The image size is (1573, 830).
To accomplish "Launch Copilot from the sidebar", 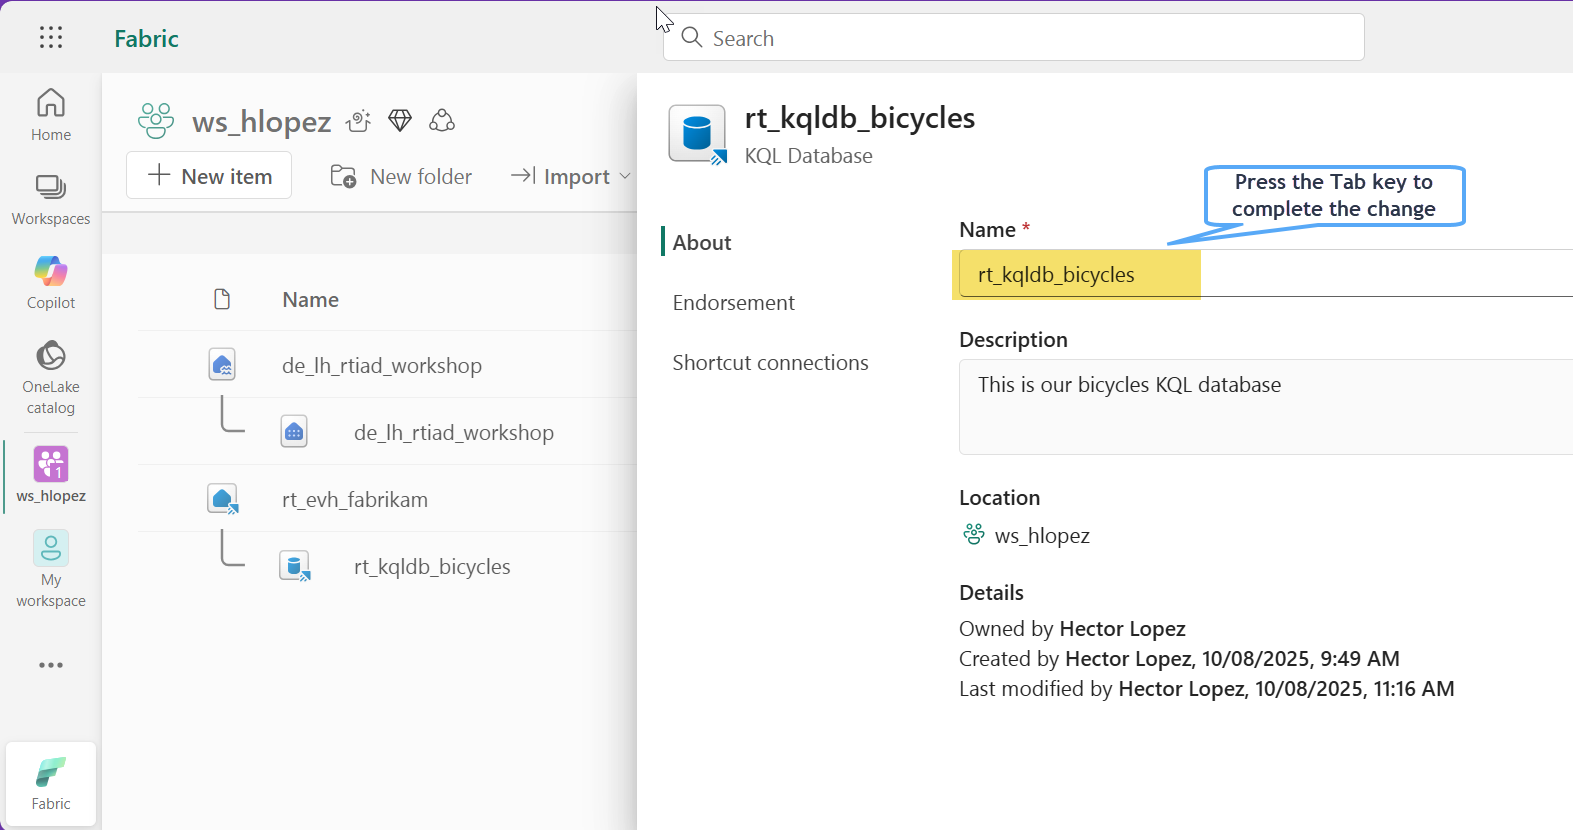I will (51, 283).
